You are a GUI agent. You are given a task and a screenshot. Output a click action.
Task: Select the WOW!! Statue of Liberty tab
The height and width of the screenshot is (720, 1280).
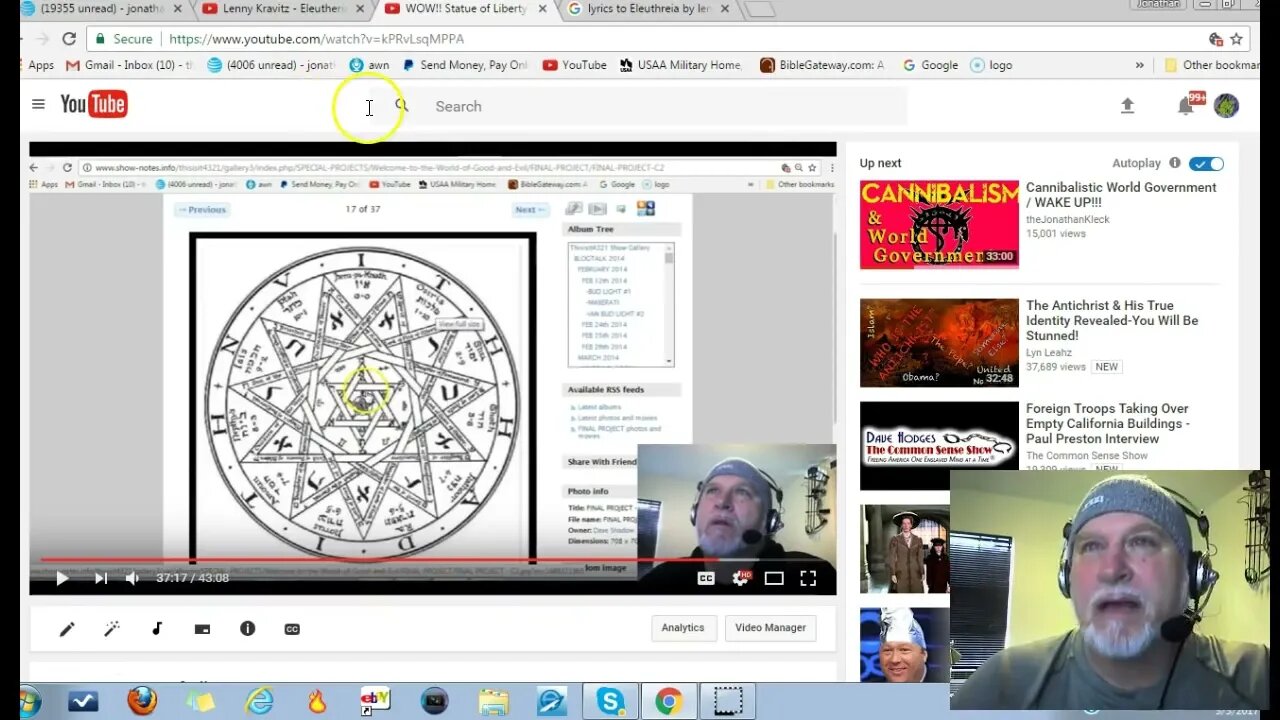click(466, 9)
